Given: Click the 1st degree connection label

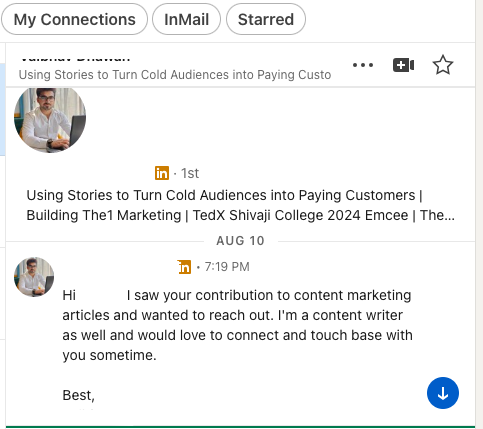Looking at the screenshot, I should coord(190,173).
